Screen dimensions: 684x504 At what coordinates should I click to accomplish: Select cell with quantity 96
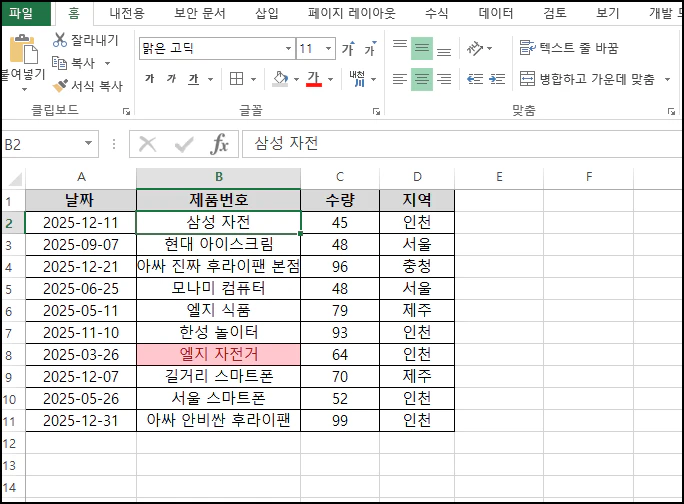pyautogui.click(x=340, y=266)
